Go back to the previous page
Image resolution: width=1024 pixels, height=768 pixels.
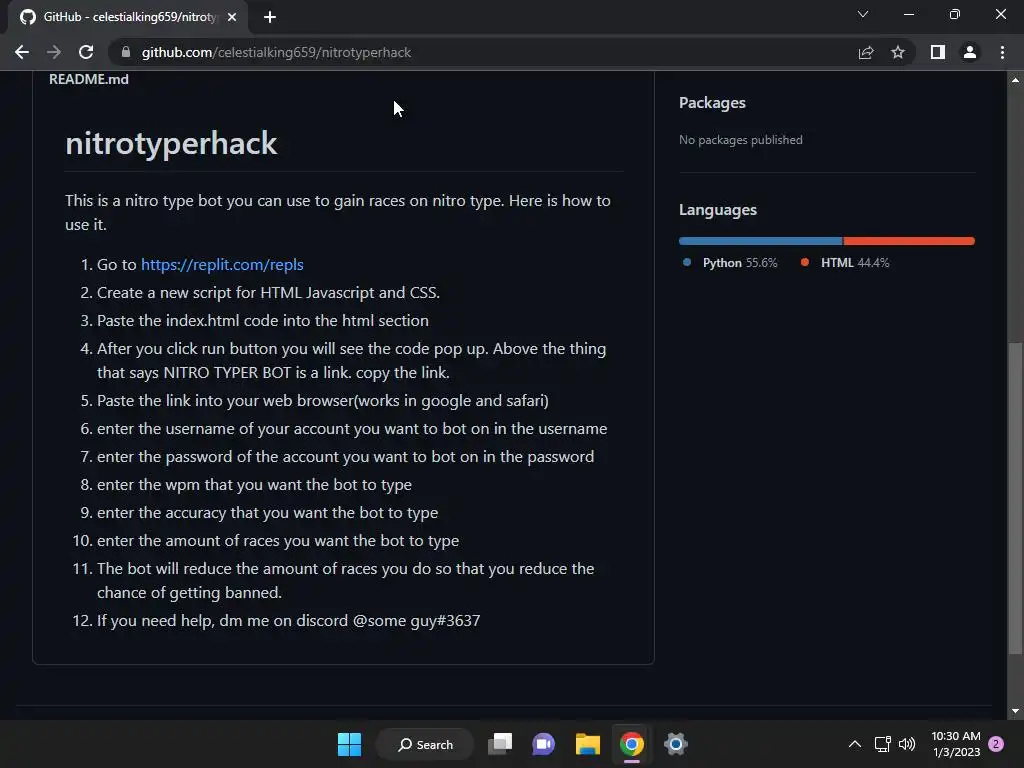22,52
